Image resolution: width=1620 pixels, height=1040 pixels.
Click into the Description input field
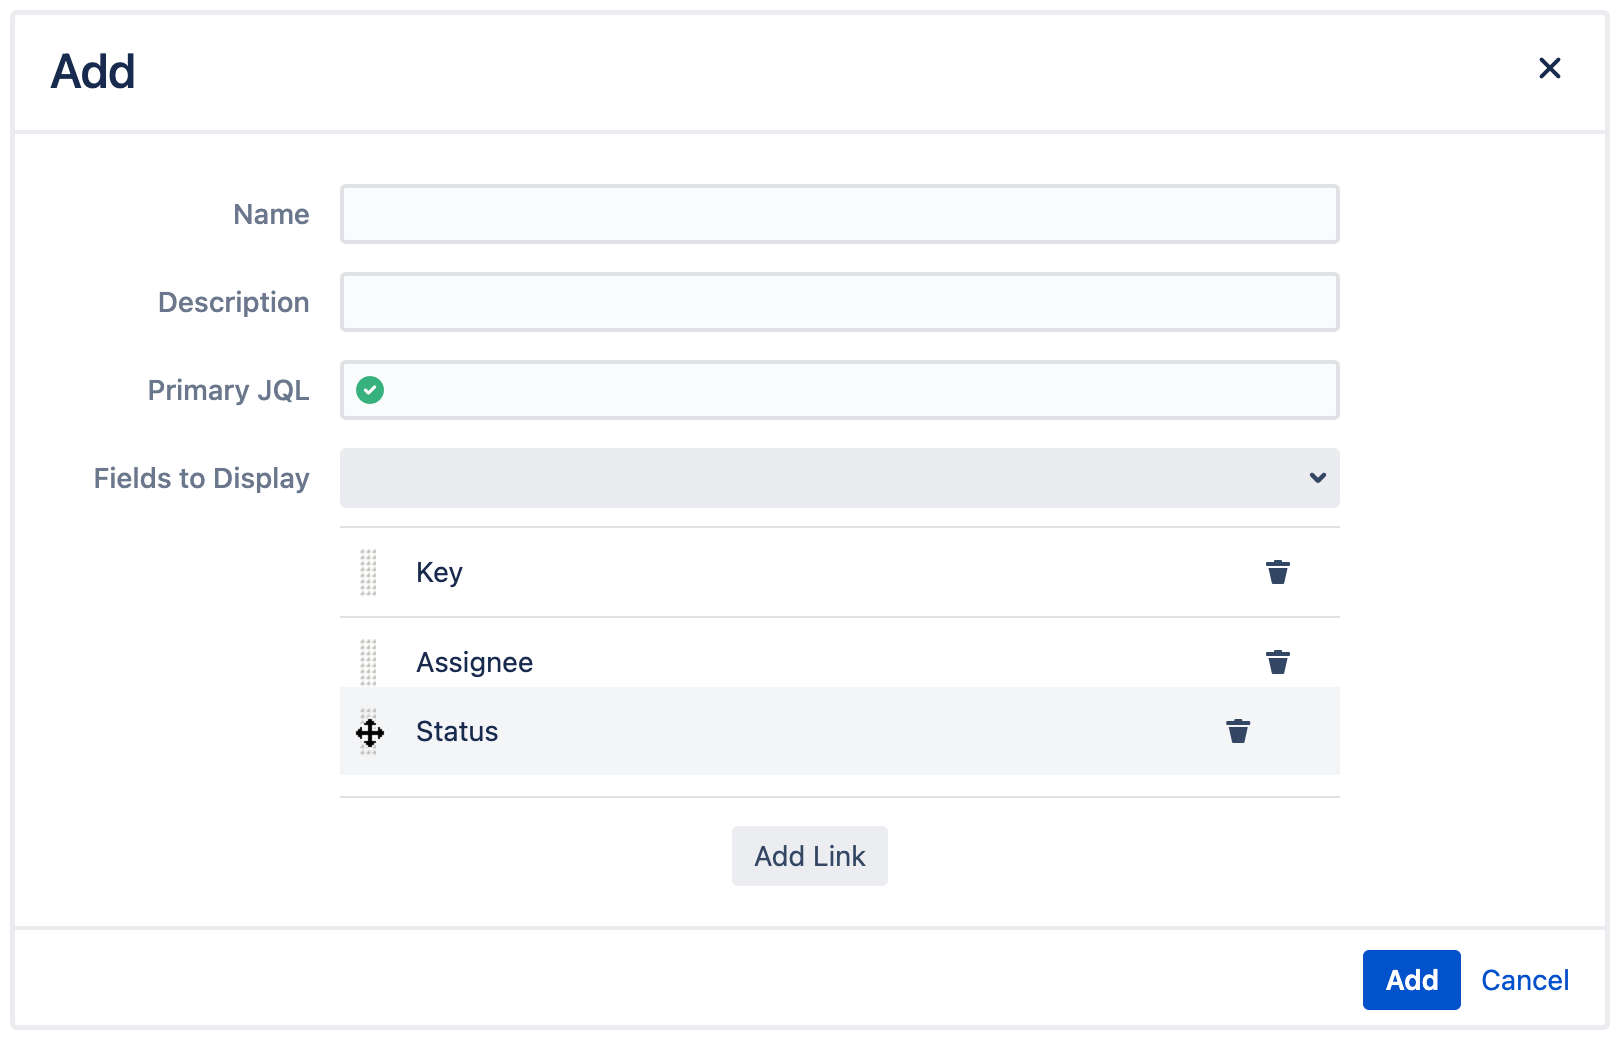(839, 302)
